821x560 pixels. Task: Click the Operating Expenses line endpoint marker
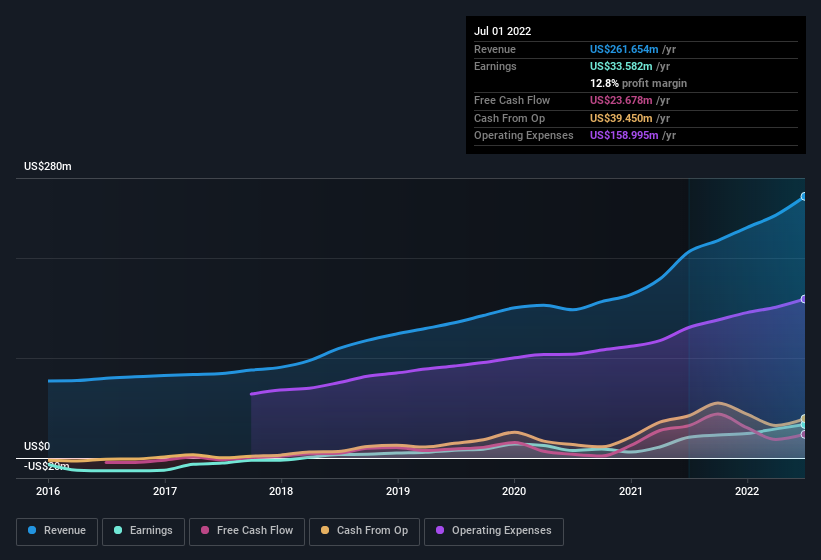pos(804,299)
